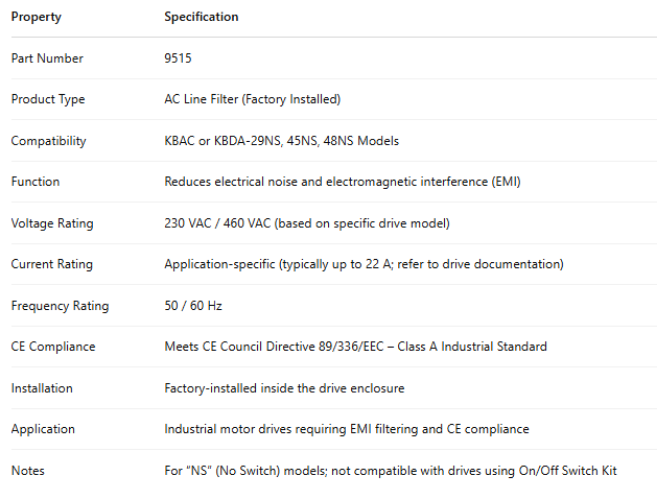Select the Voltage Rating label

52,223
